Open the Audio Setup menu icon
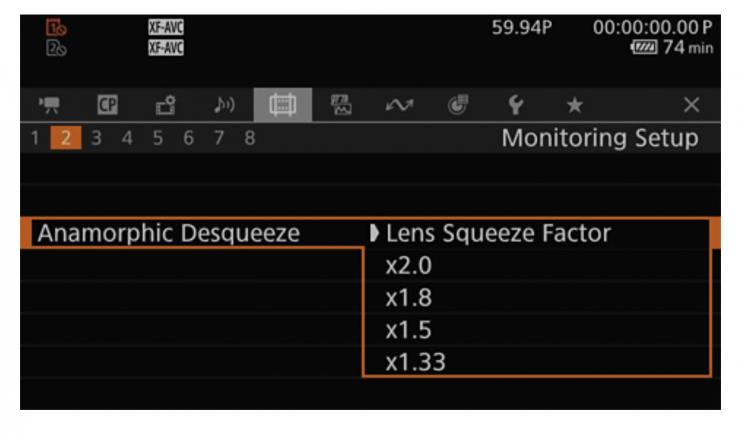Screen dimensions: 740x435 pyautogui.click(x=224, y=104)
